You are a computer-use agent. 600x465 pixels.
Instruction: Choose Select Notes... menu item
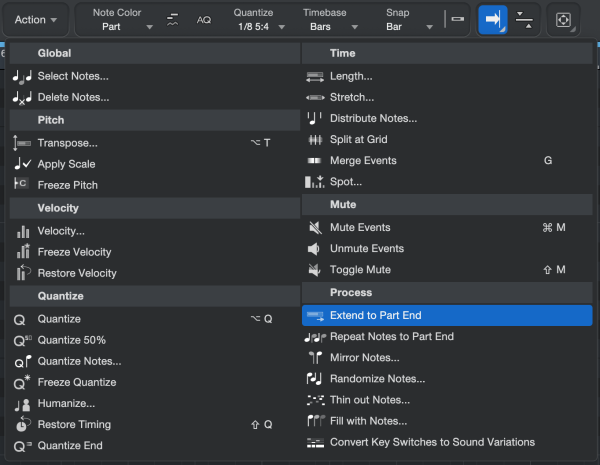tap(155, 76)
